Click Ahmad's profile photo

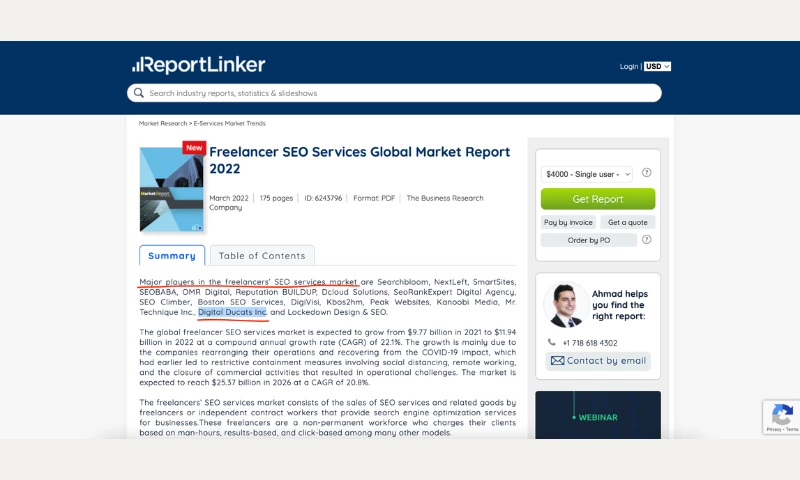(566, 305)
